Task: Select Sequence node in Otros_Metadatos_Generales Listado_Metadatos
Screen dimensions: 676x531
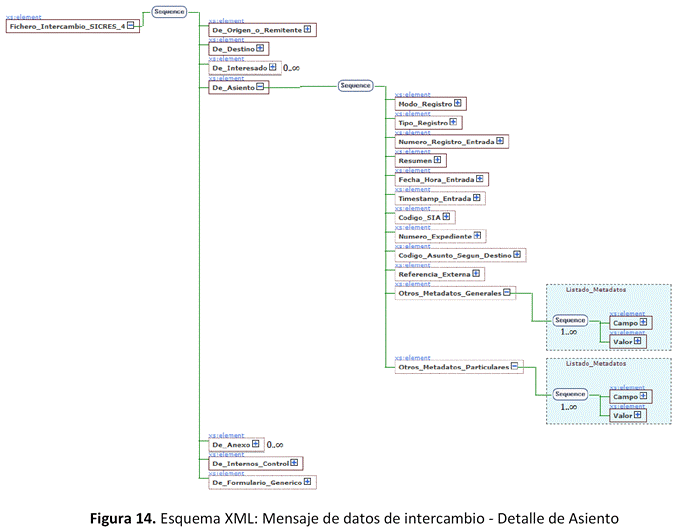Action: pyautogui.click(x=570, y=320)
